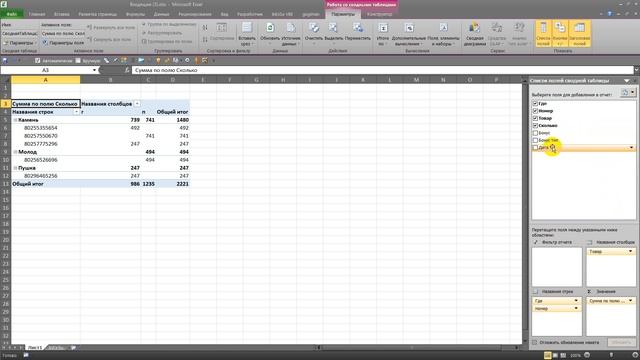
Task: Click the Active Field name box
Action: coord(63,33)
